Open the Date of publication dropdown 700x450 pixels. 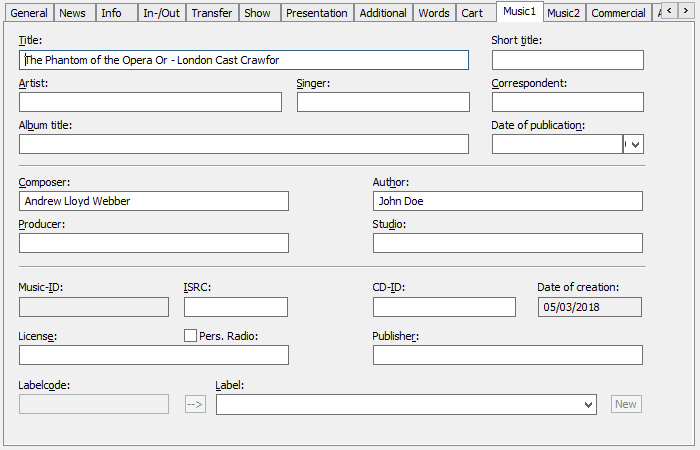click(x=633, y=144)
